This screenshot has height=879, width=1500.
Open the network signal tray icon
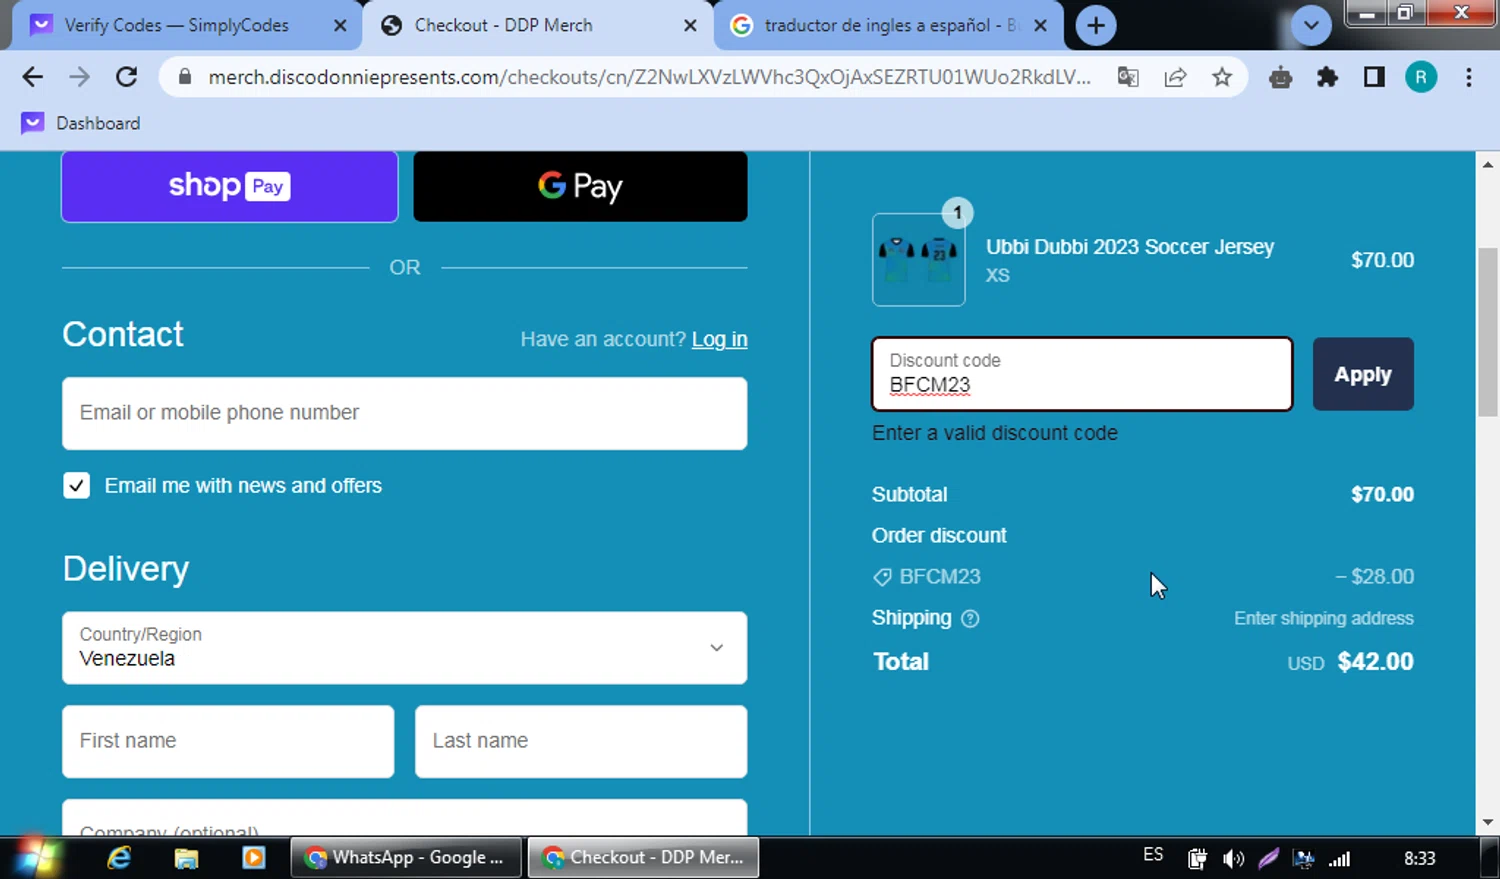click(x=1339, y=858)
